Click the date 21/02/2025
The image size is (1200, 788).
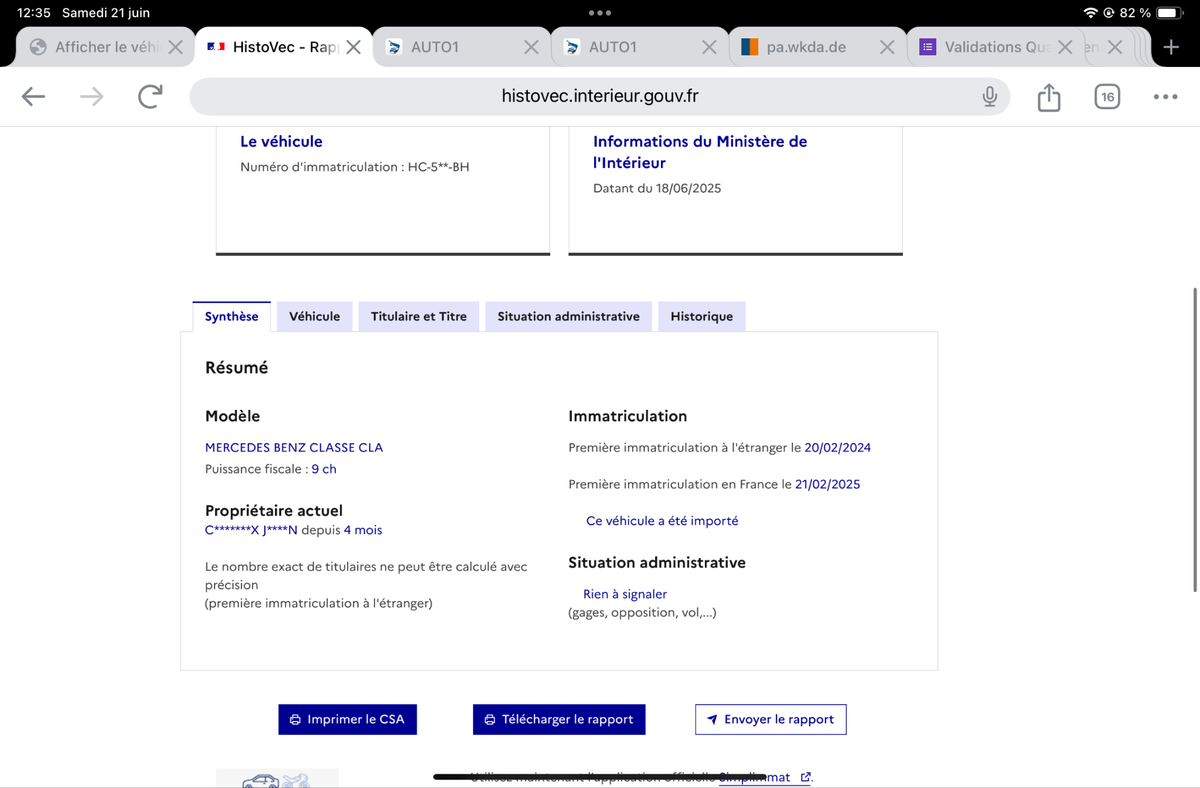point(827,484)
